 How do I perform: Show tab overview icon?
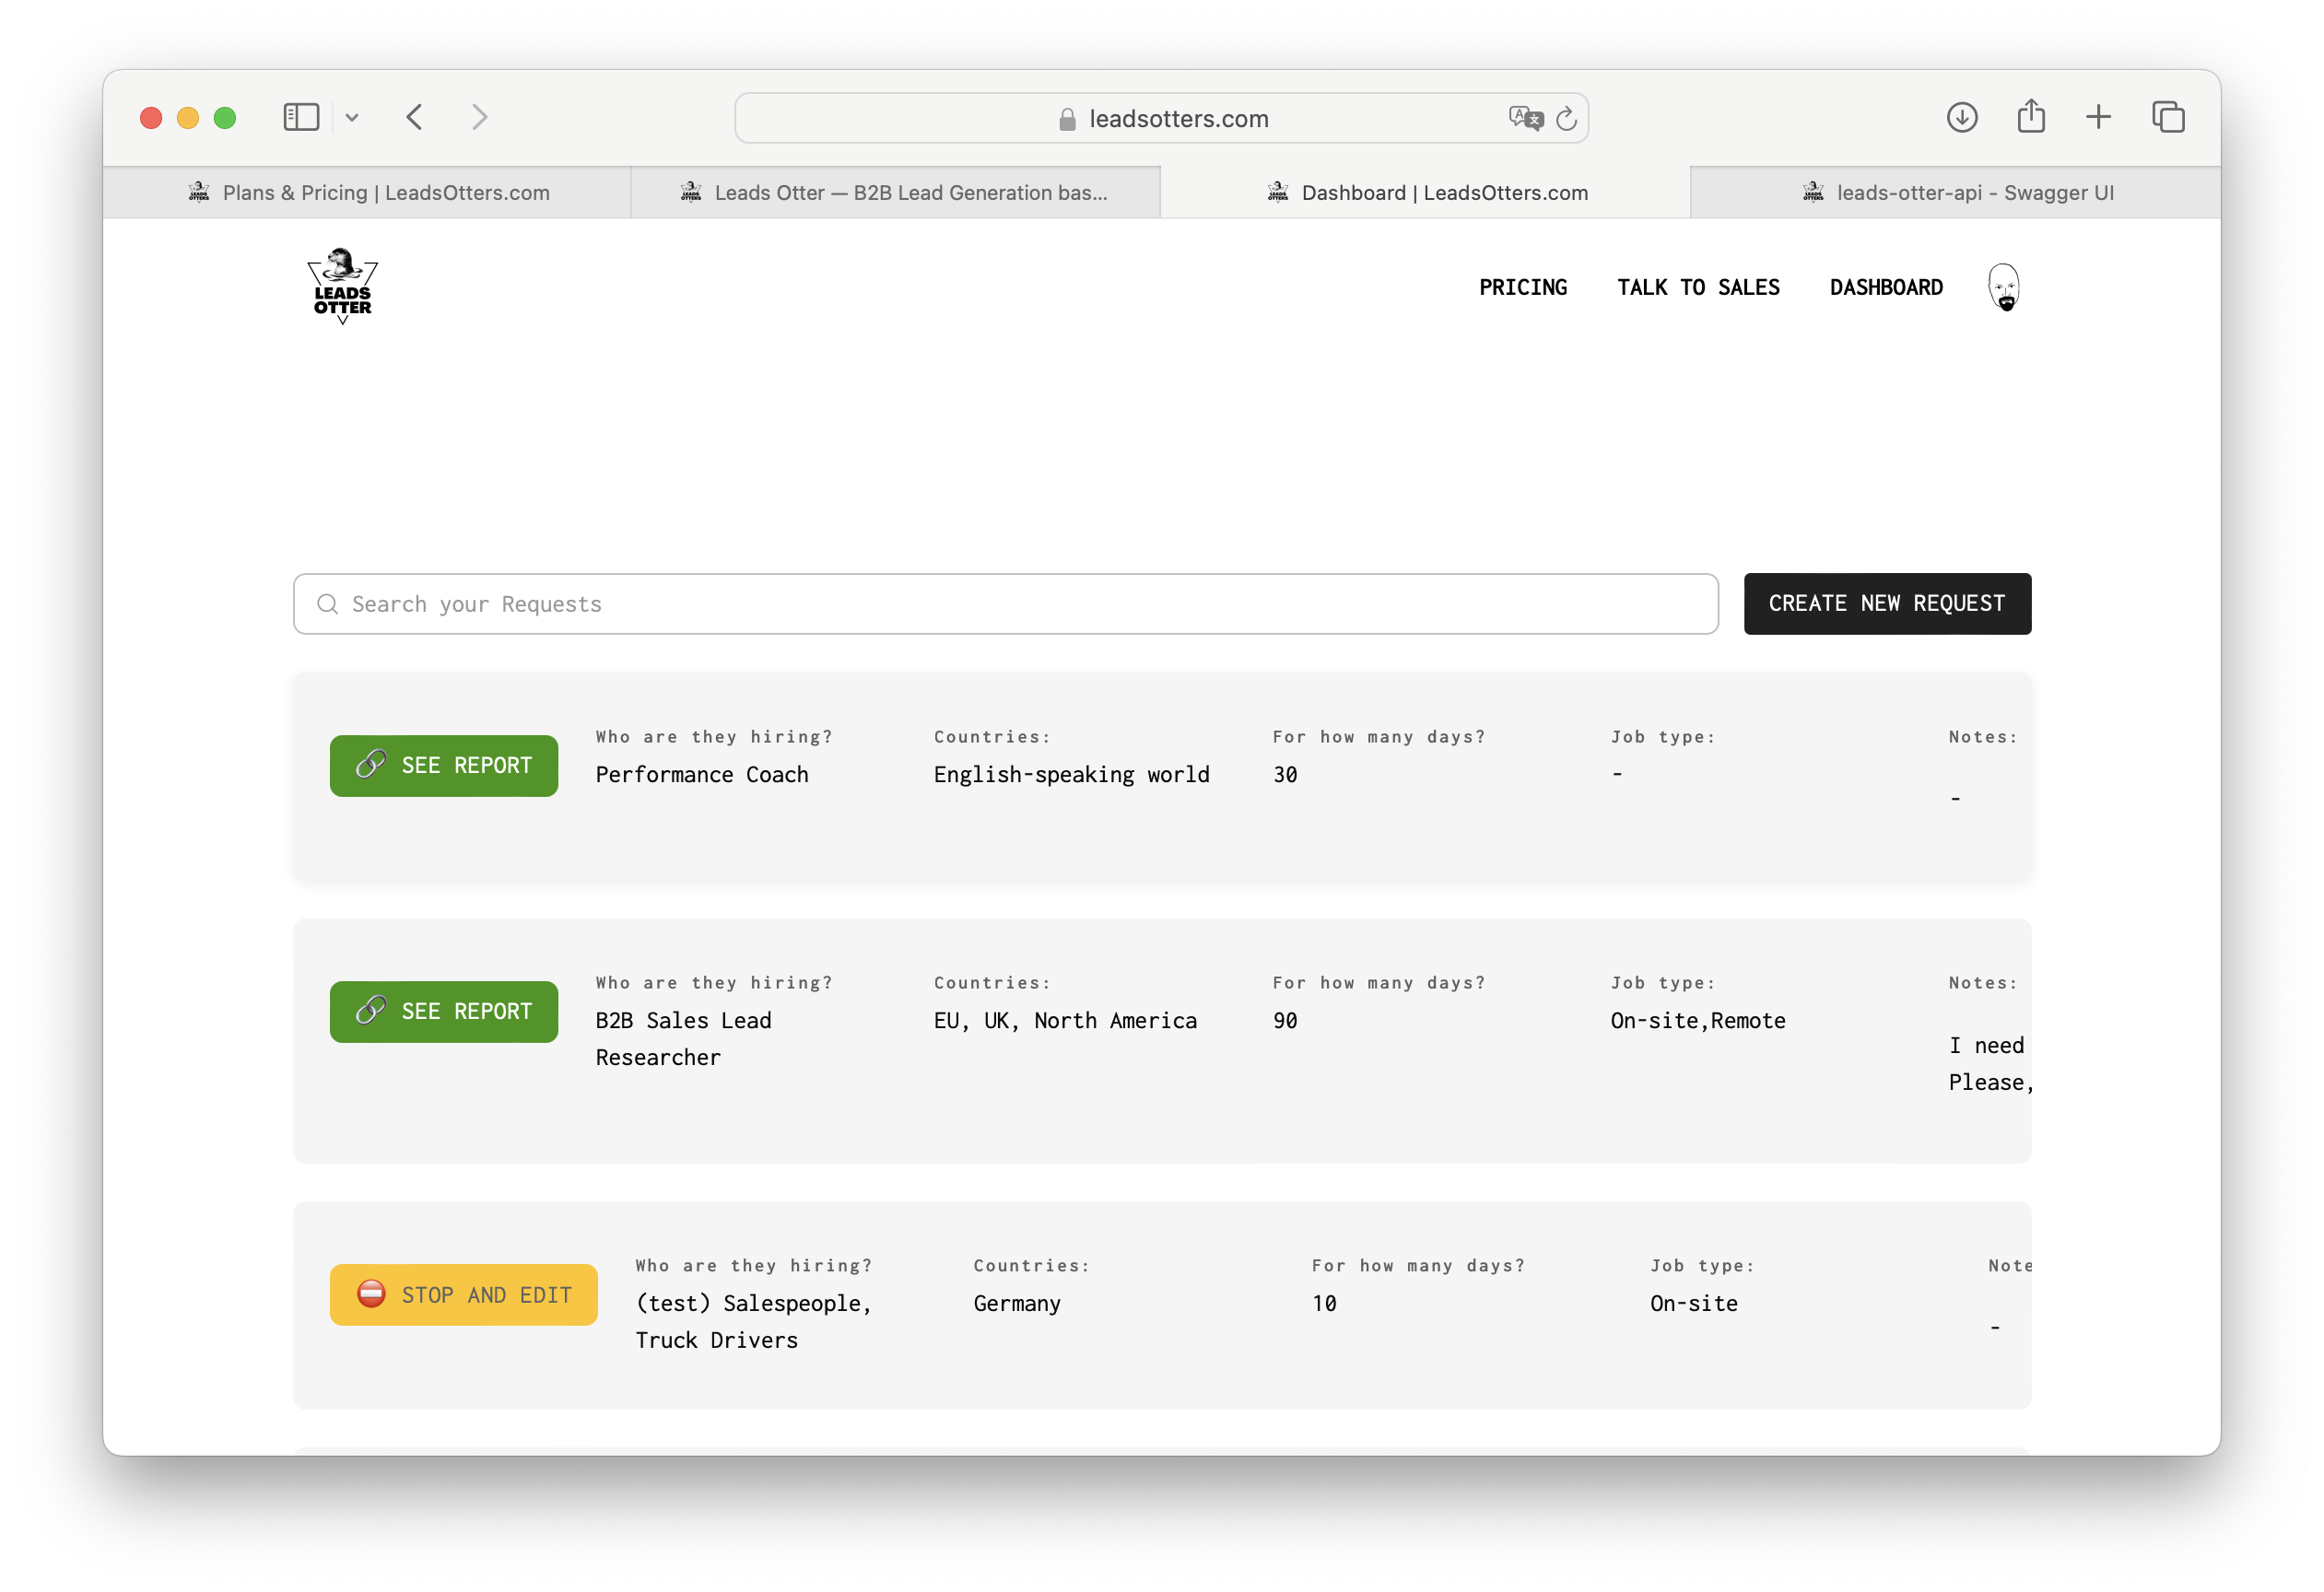(2168, 117)
